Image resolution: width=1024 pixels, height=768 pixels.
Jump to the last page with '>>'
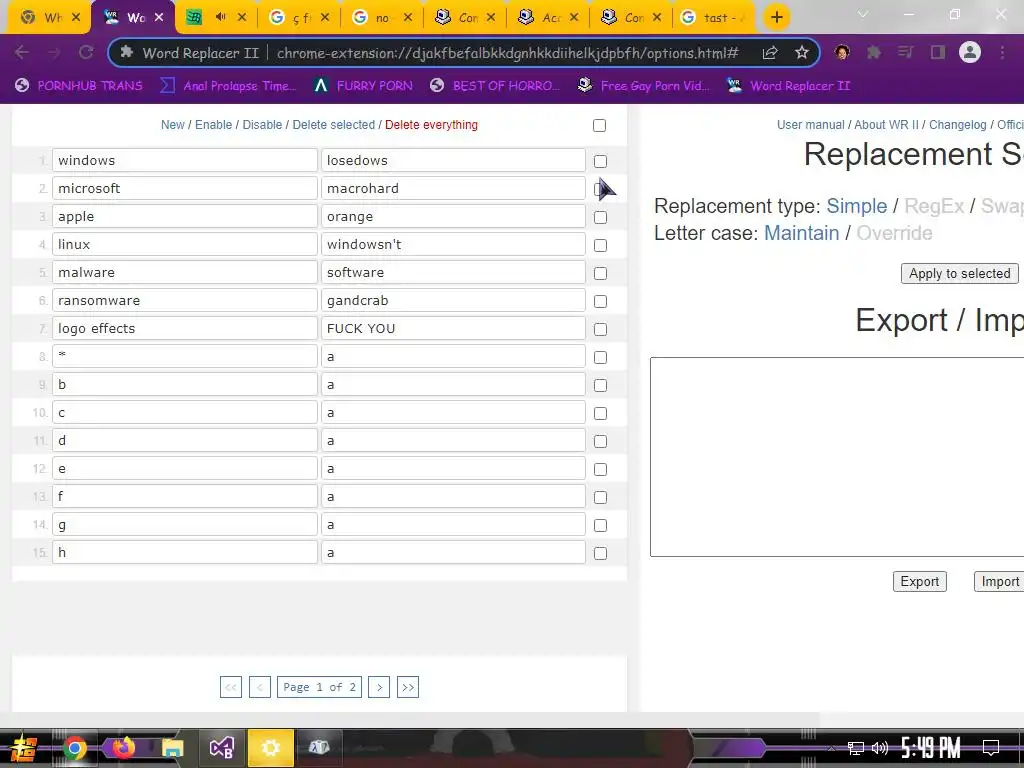(408, 687)
